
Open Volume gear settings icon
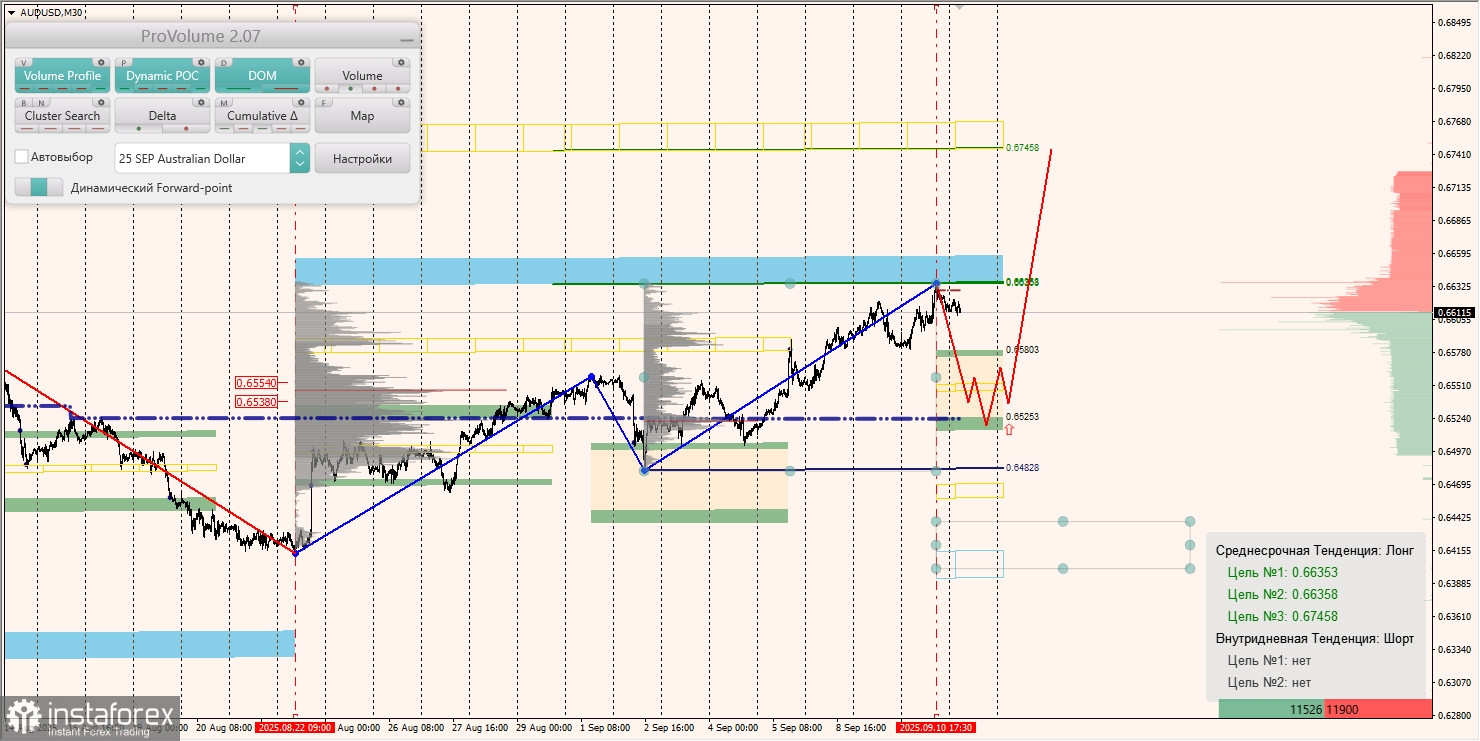coord(401,62)
